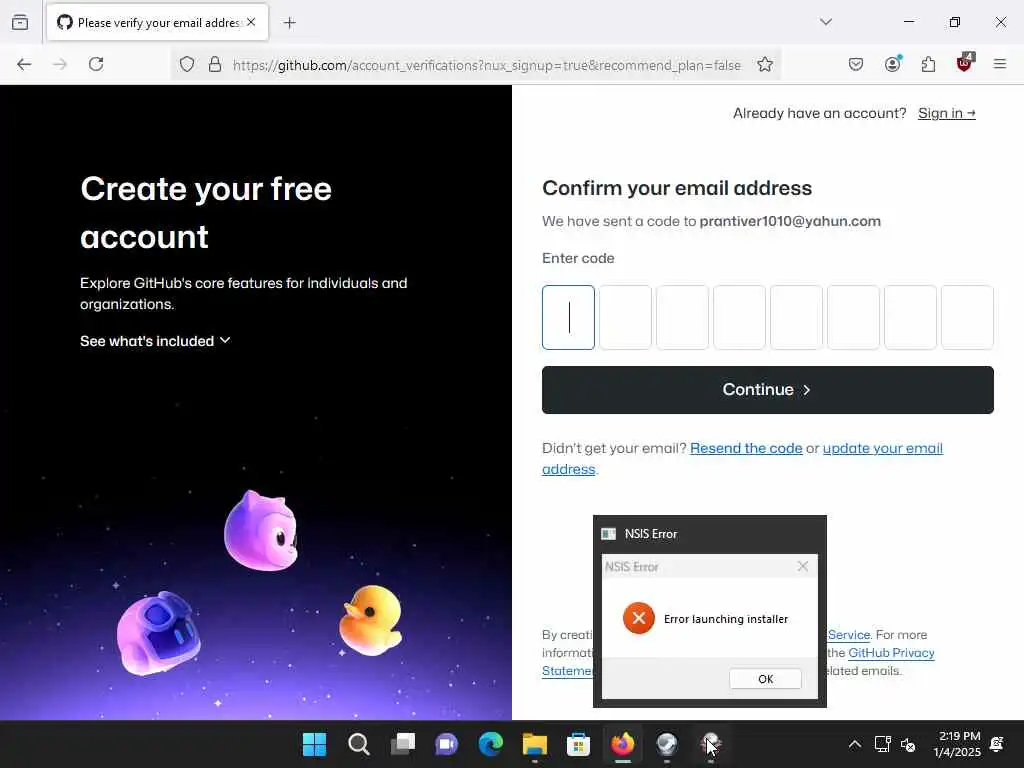Click OK in the NSIS Error dialog
Image resolution: width=1024 pixels, height=768 pixels.
pos(765,679)
